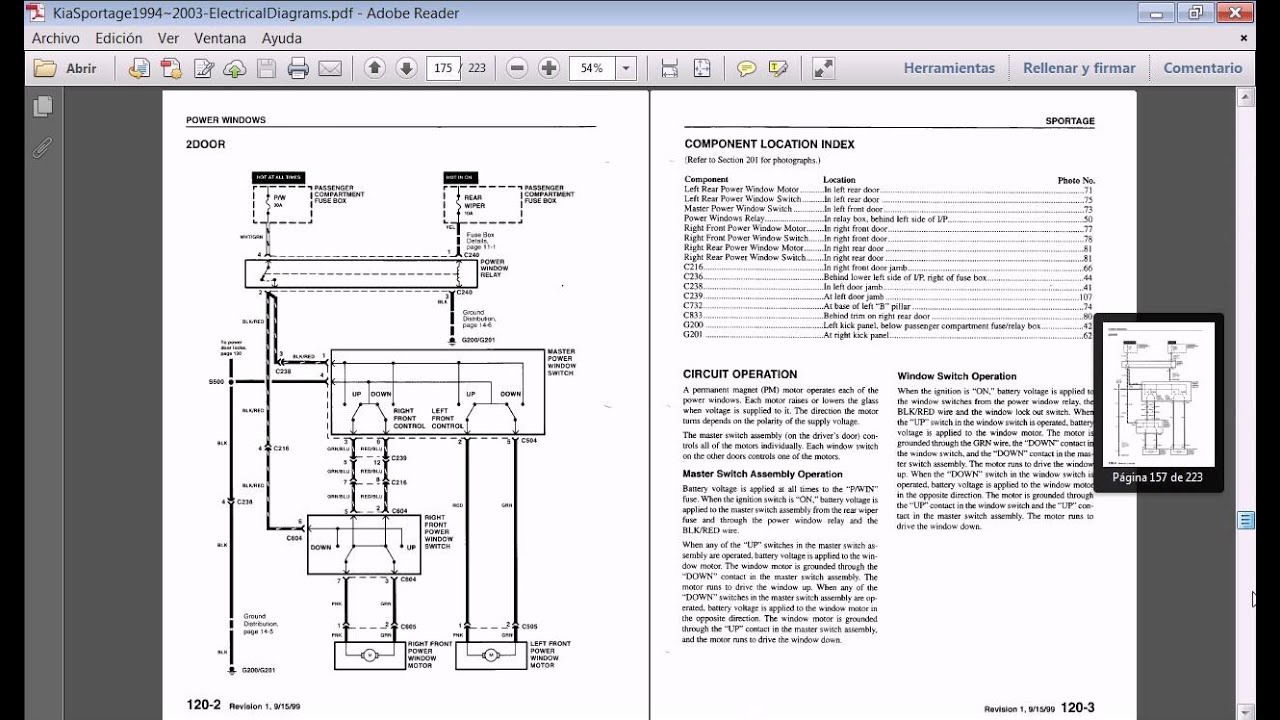Click the POWER WINDOWS page heading
This screenshot has width=1280, height=720.
(x=226, y=120)
